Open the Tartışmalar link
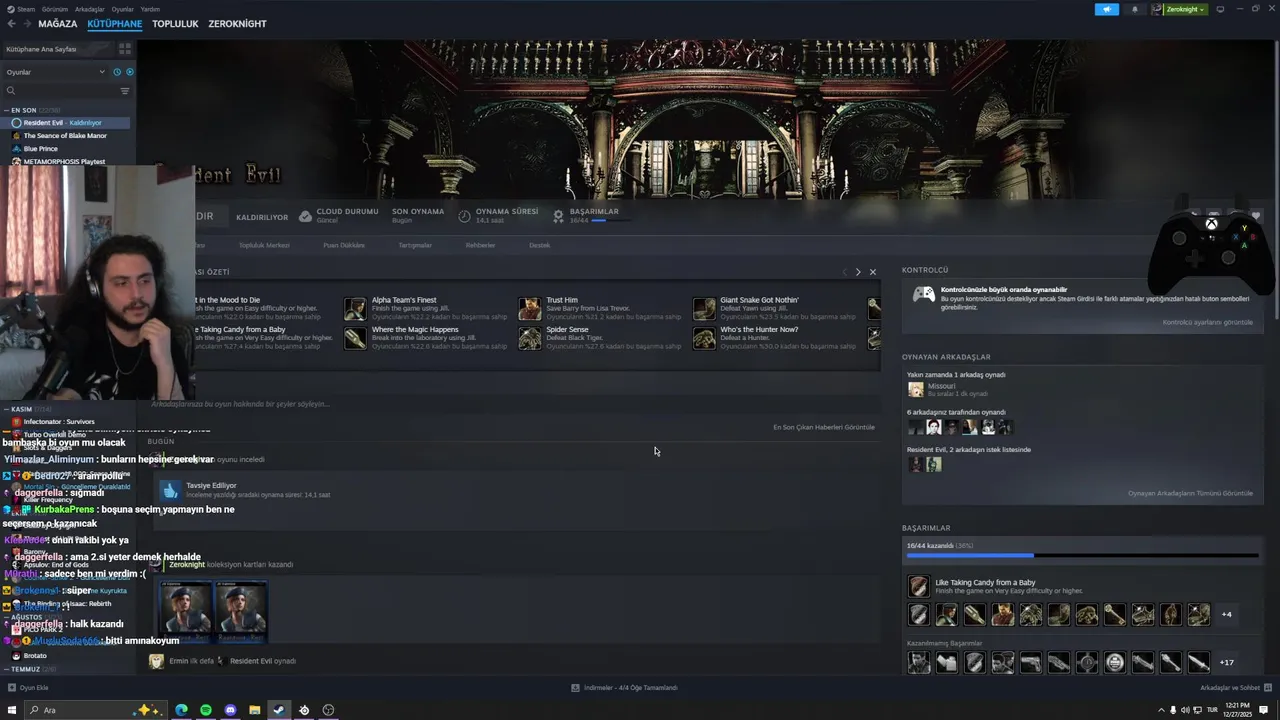Viewport: 1280px width, 720px height. coord(415,245)
